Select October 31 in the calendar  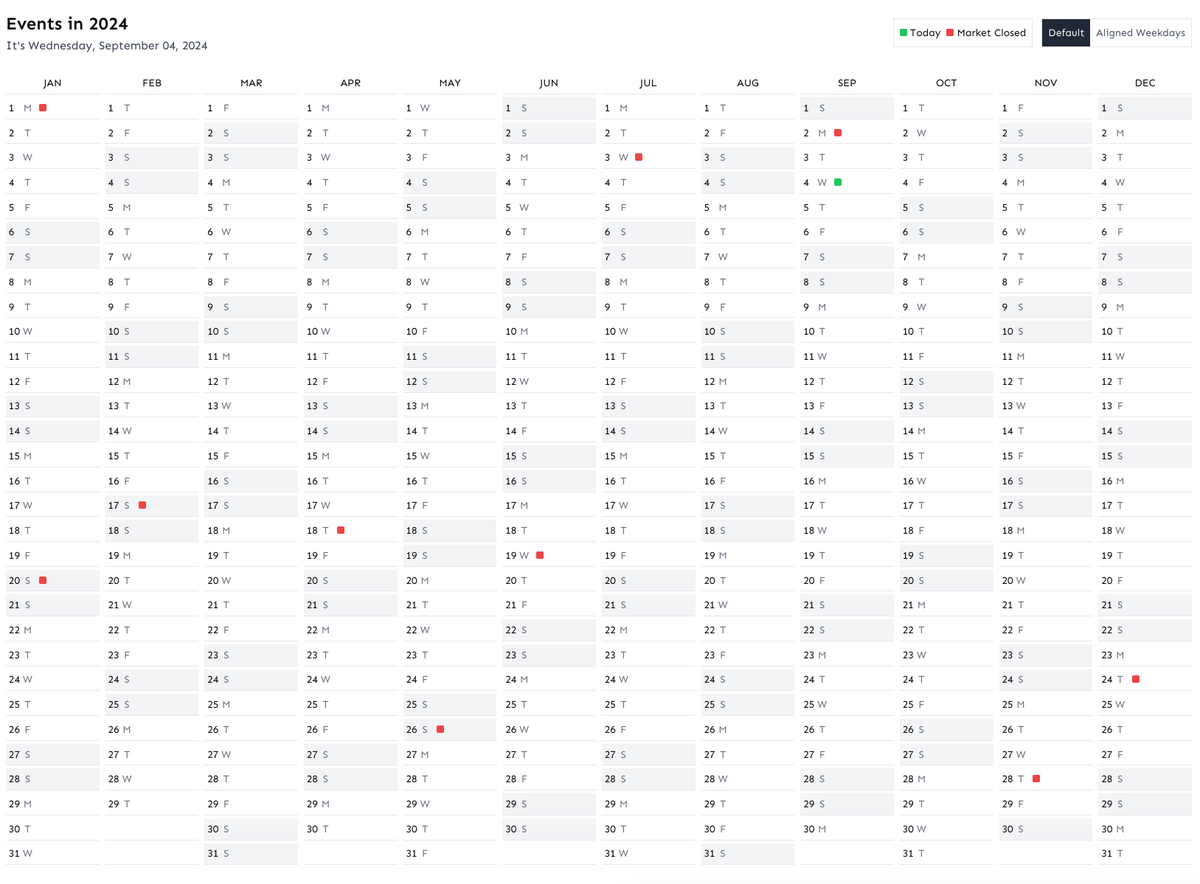pyautogui.click(x=946, y=853)
